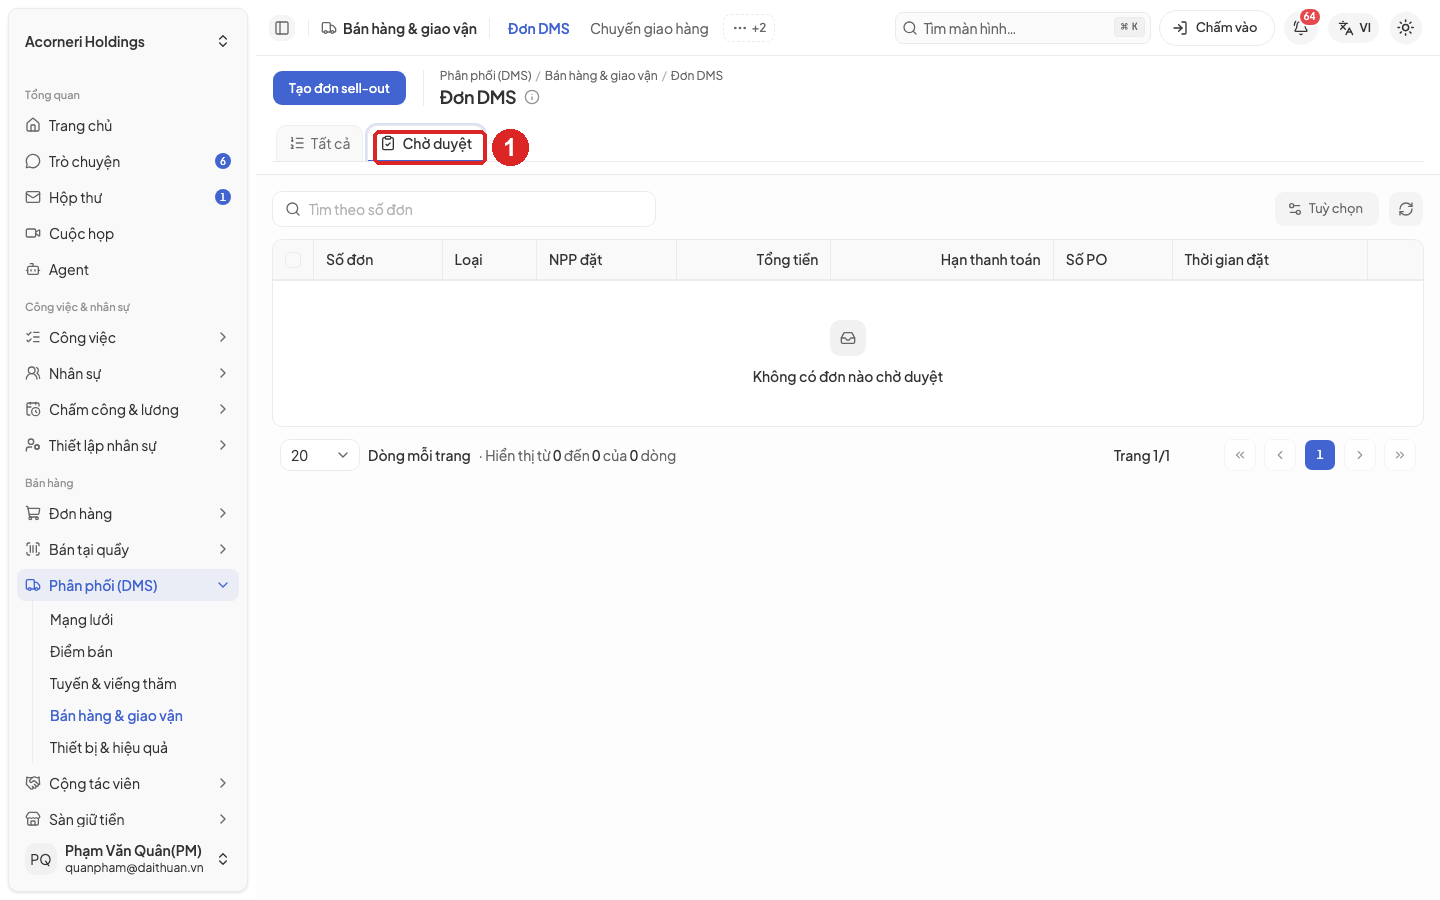
Task: Open the Agent item in sidebar
Action: (128, 270)
